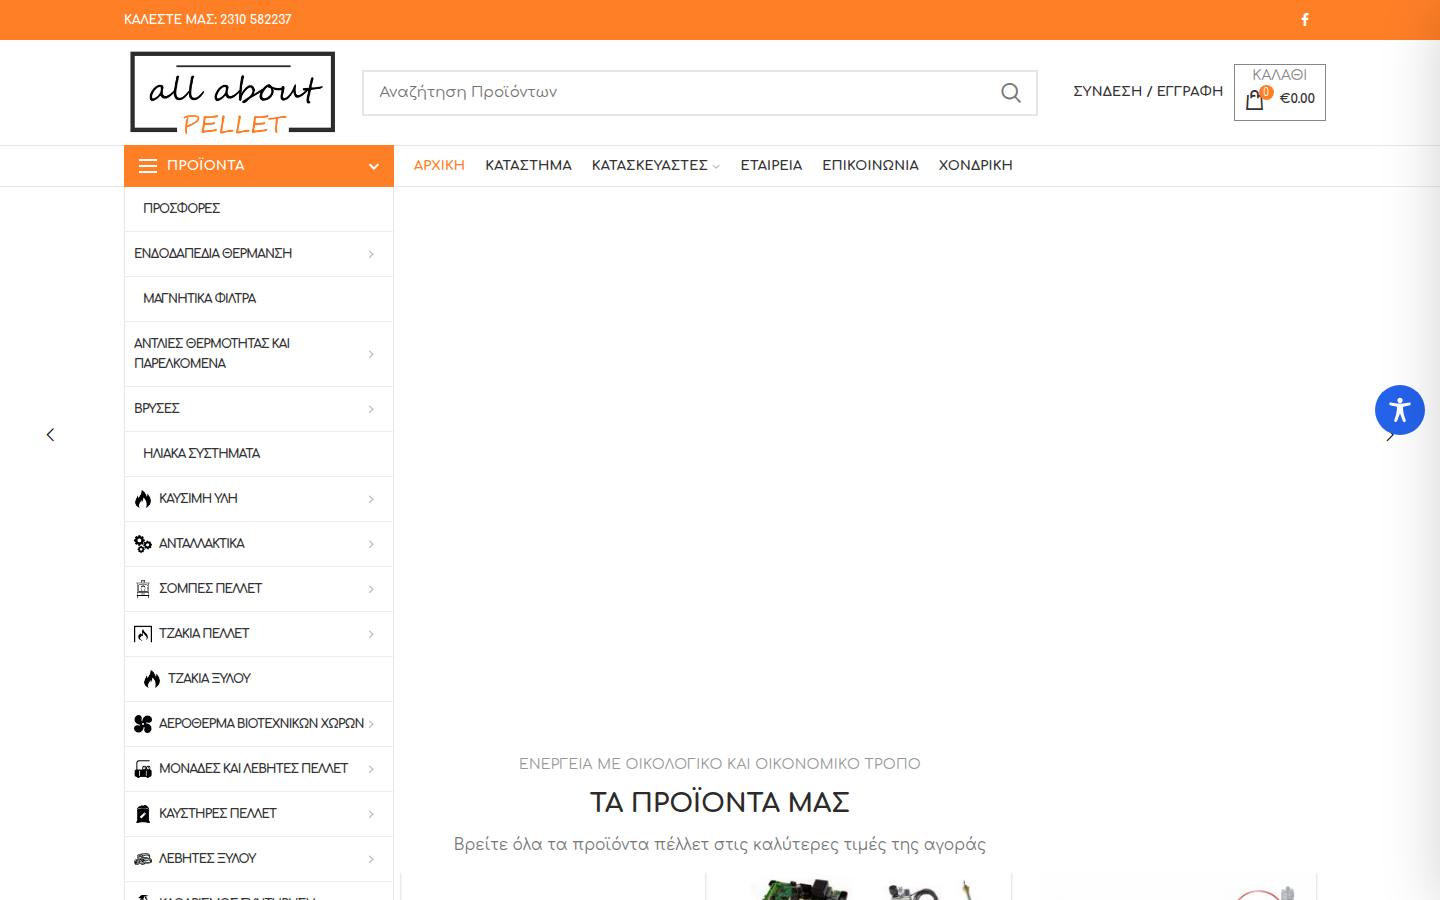
Task: Click the gears icon next to ΑΝΤΑΛΛΑΚΤΙΚΑ
Action: pos(143,544)
